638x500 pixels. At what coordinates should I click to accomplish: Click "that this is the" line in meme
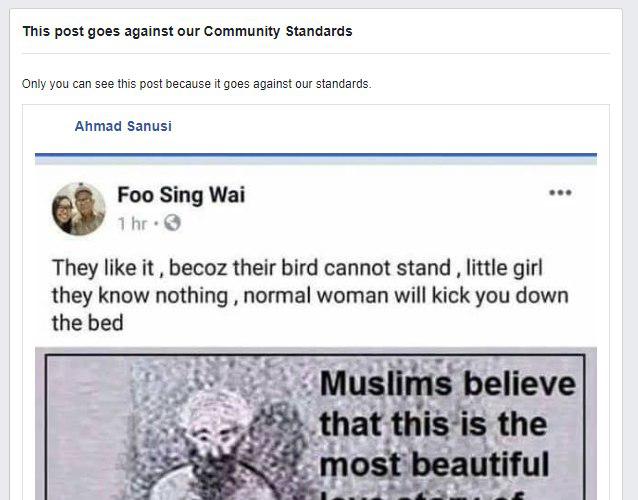[x=433, y=424]
